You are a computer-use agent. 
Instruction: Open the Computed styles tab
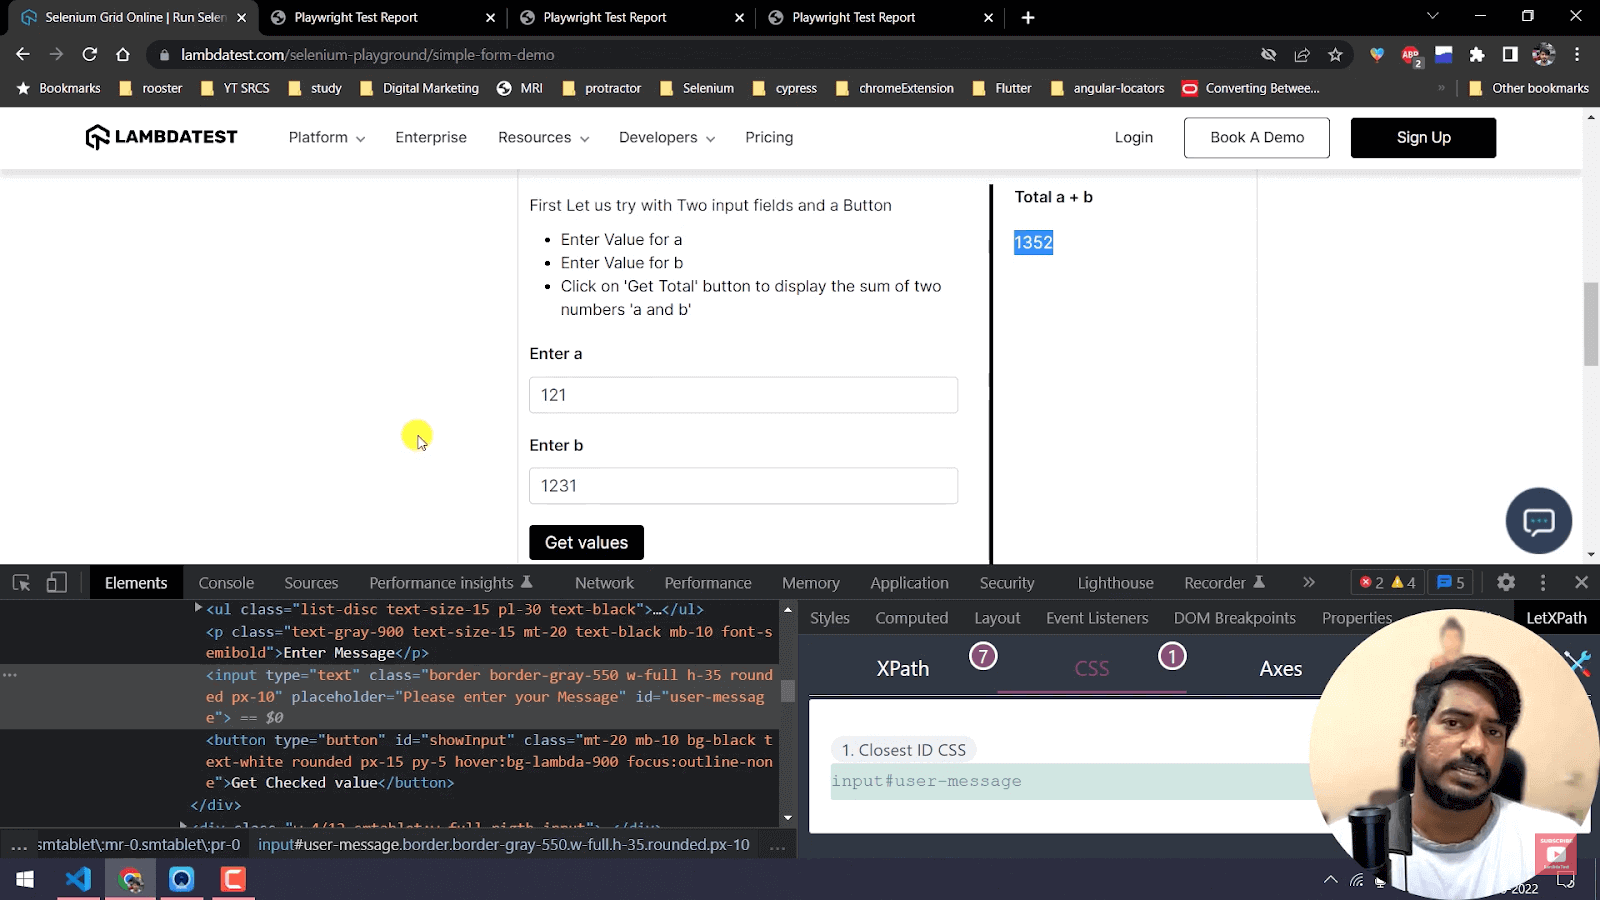(911, 618)
